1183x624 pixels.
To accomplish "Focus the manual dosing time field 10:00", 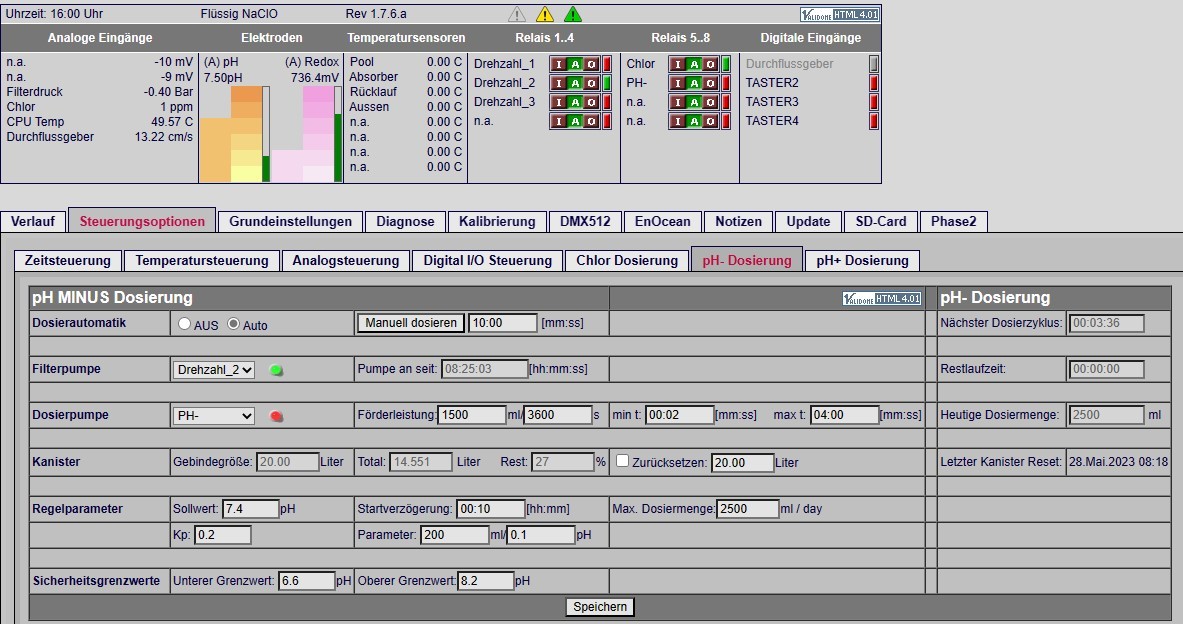I will 502,323.
